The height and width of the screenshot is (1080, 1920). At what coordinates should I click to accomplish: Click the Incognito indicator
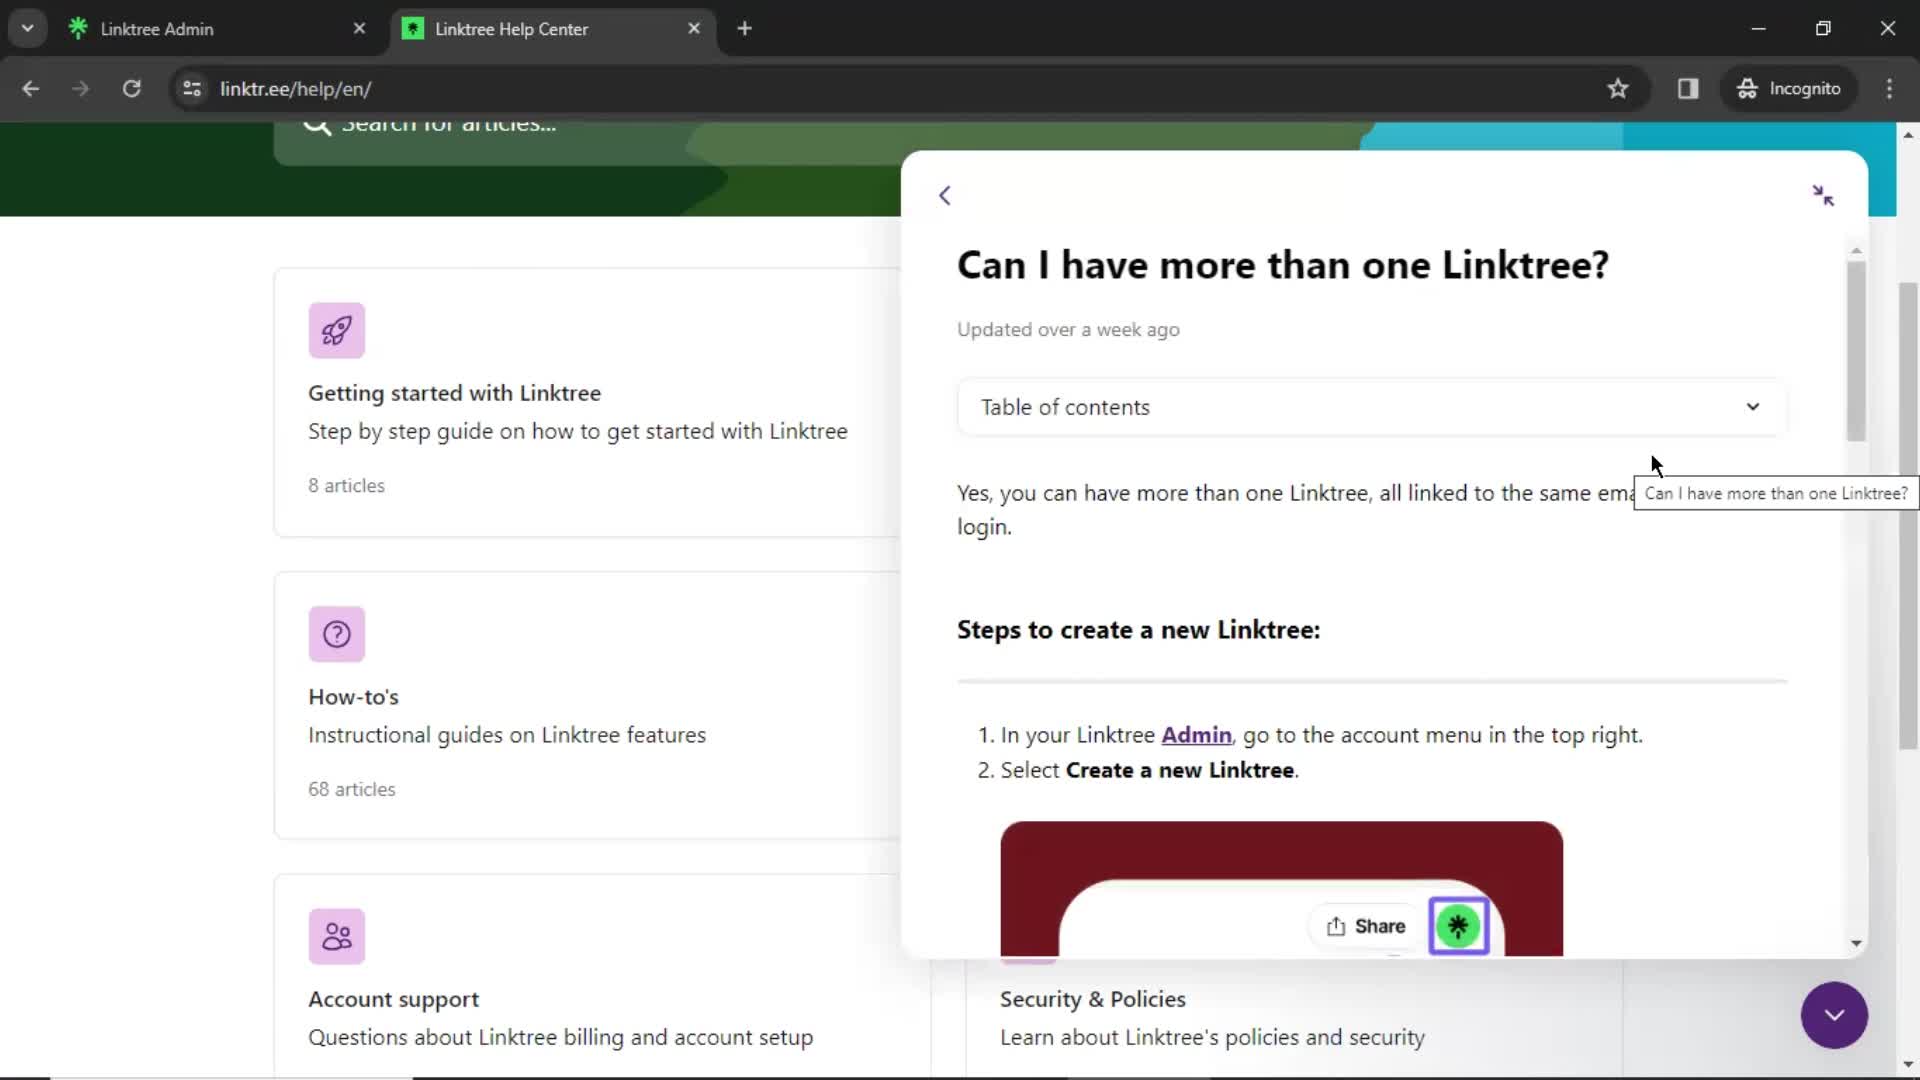(x=1789, y=89)
